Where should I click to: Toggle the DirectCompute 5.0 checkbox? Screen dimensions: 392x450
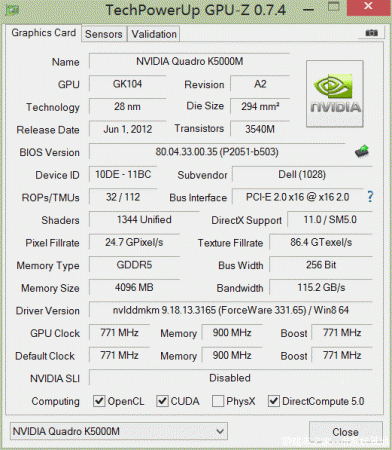point(273,401)
